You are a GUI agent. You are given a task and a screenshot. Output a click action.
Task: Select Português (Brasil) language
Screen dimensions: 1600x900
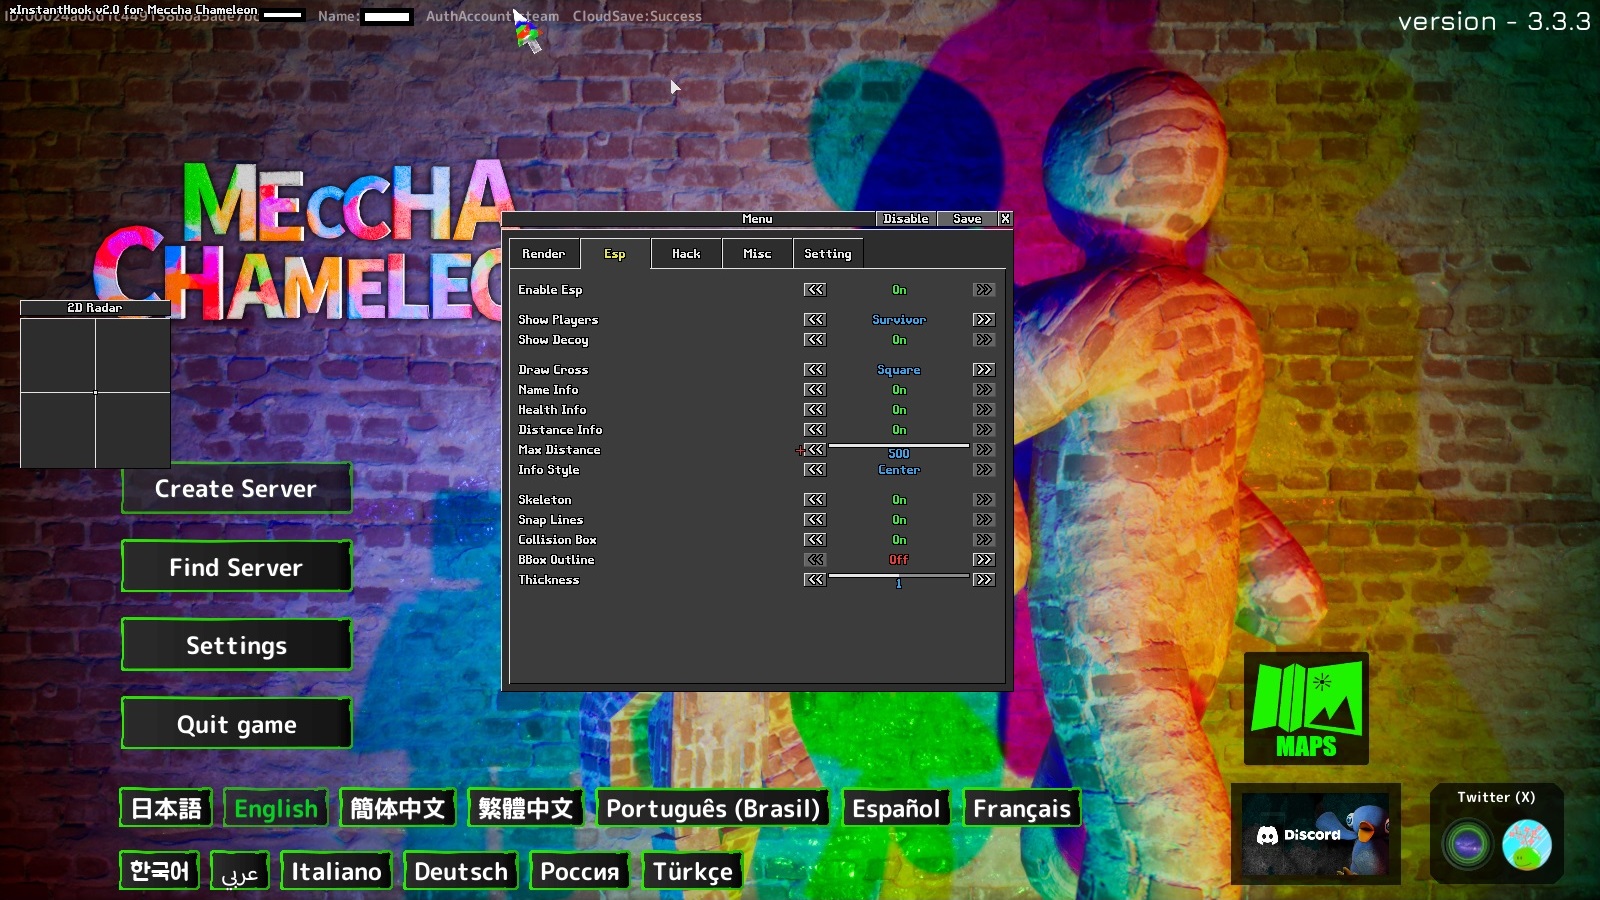coord(713,808)
